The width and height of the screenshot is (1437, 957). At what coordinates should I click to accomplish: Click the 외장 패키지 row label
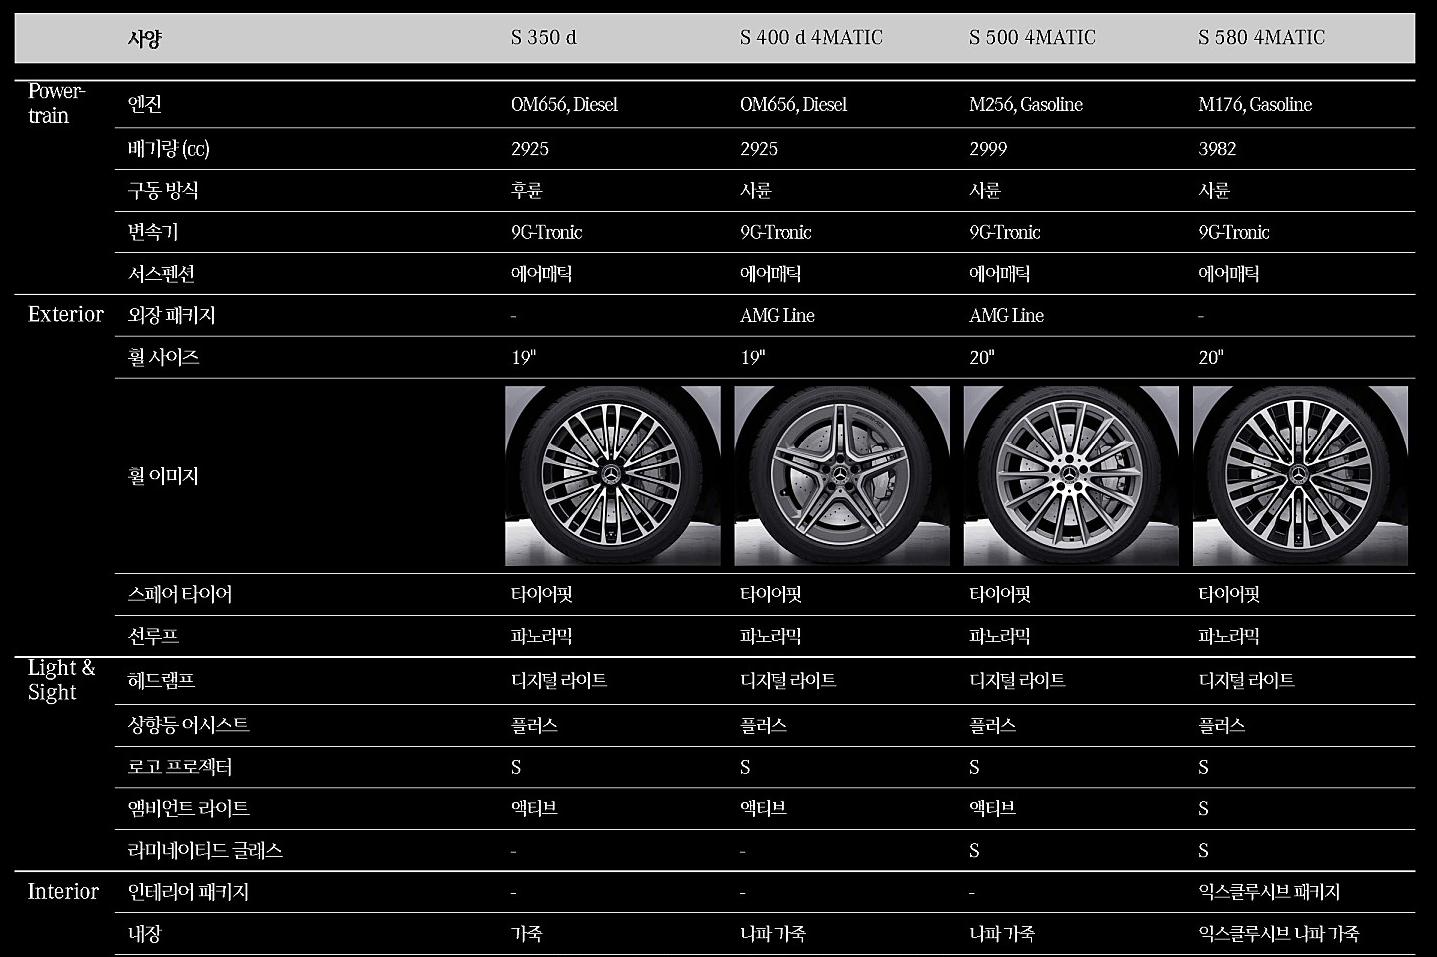click(171, 315)
